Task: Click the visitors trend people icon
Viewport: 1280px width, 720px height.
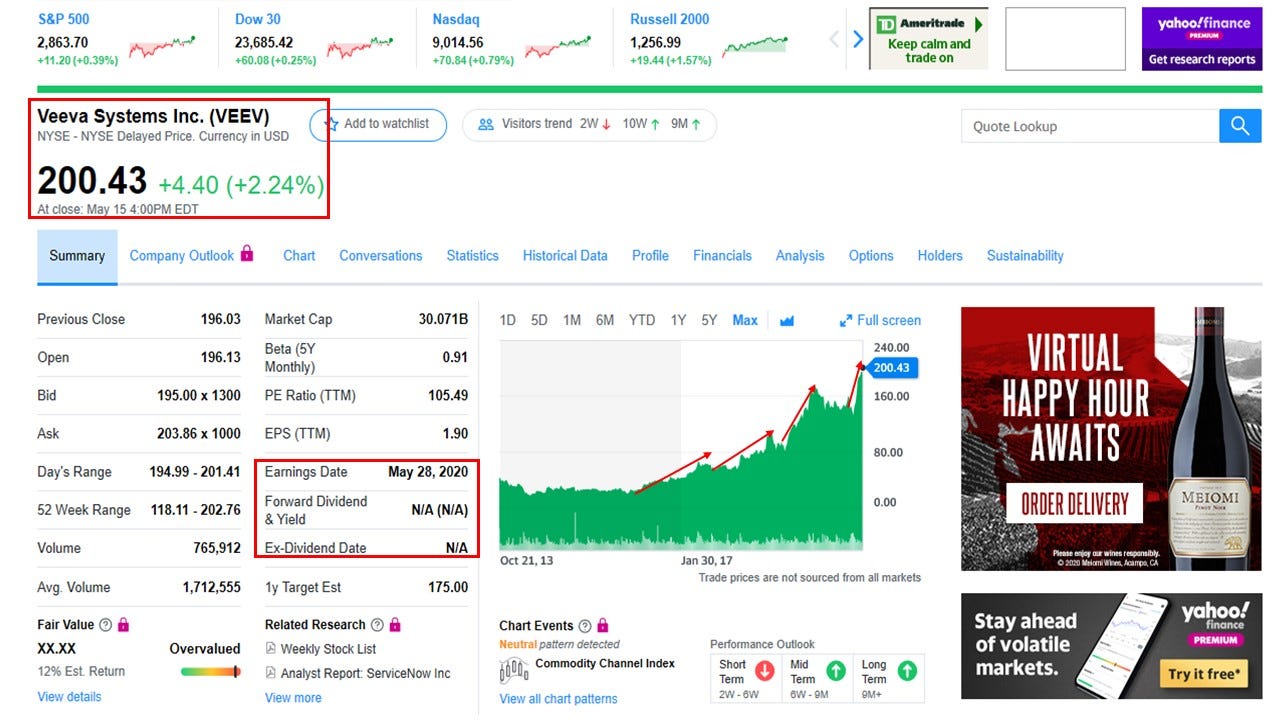Action: tap(486, 124)
